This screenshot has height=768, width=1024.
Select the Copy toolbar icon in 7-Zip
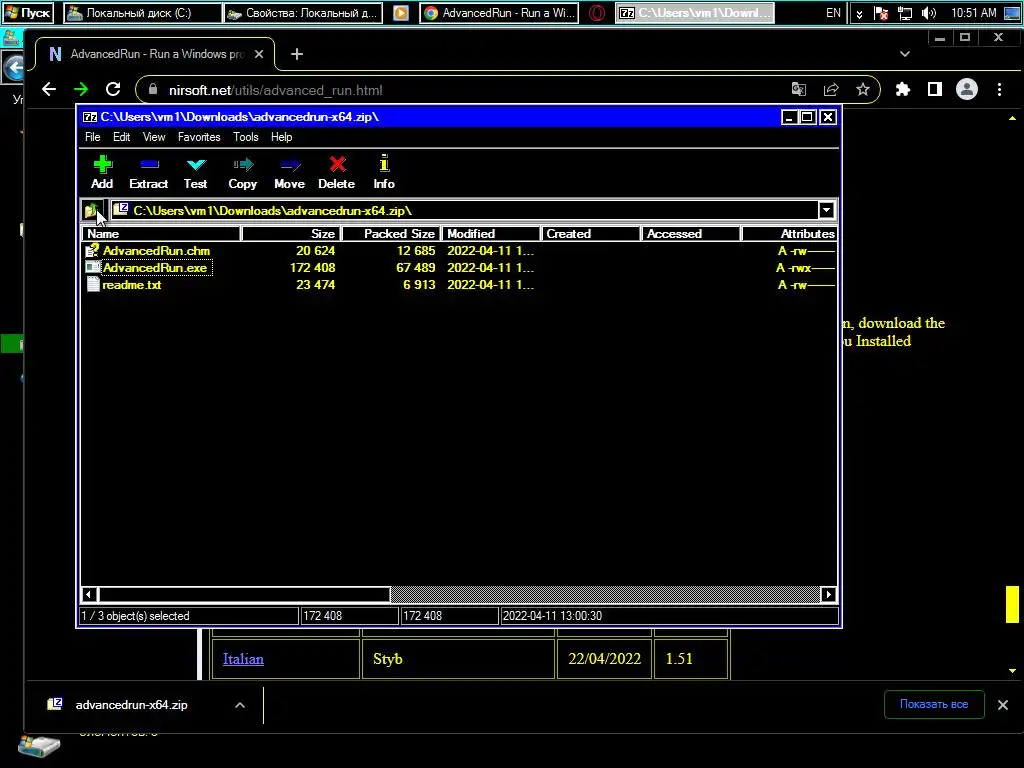point(243,173)
